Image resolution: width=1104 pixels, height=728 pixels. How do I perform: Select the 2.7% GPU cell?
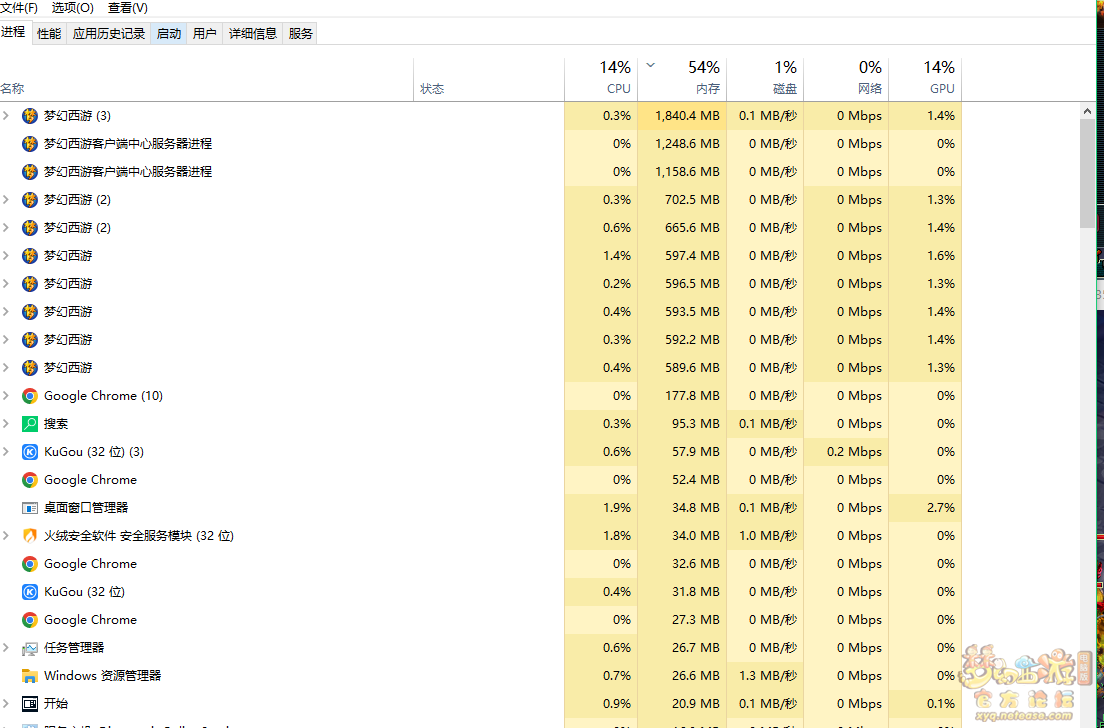coord(924,508)
